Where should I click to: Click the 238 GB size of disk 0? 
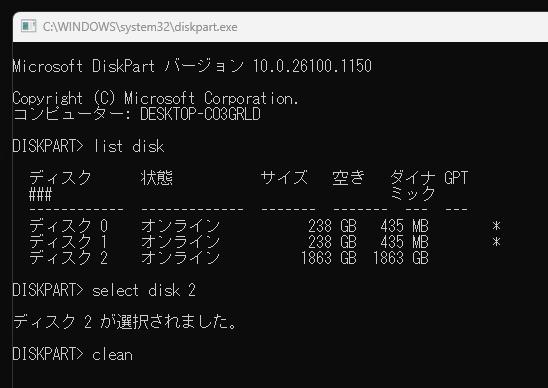(x=332, y=225)
